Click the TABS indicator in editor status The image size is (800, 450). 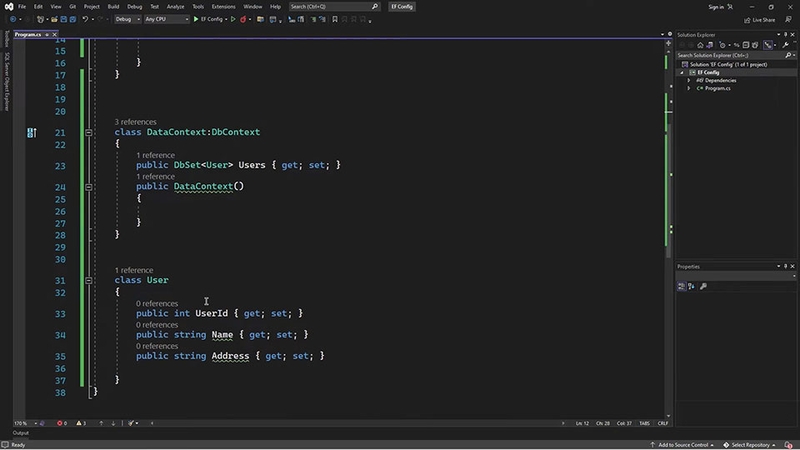(644, 423)
